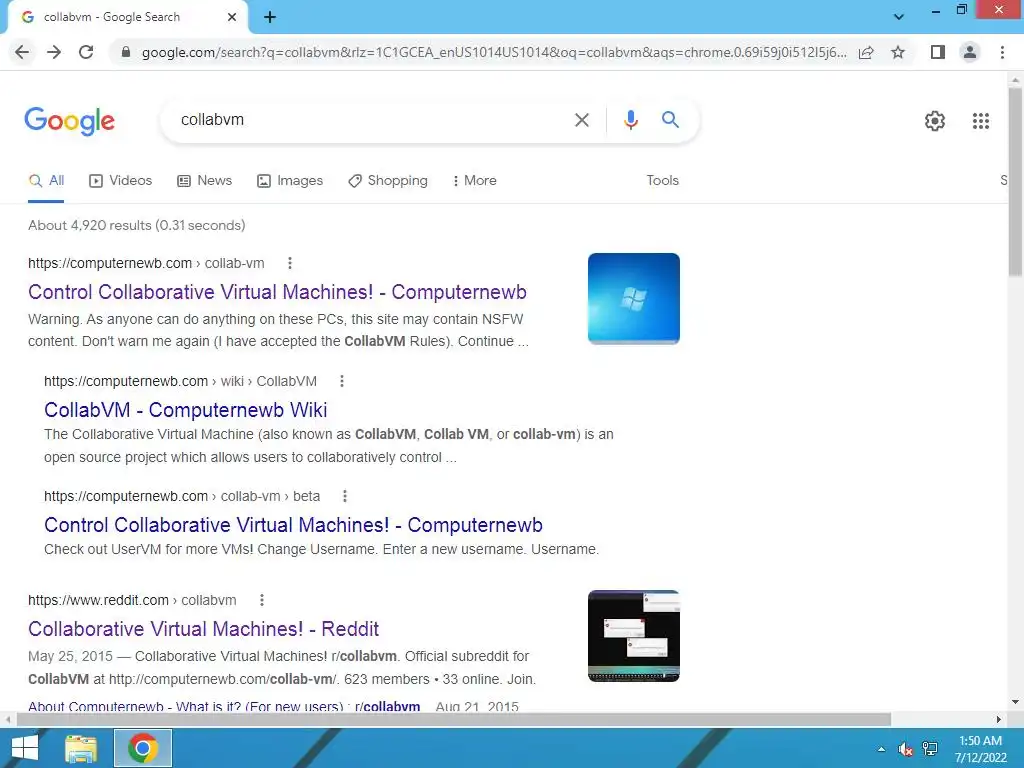The image size is (1024, 768).
Task: Click the 'https://computernewb.com › collab-vm' breadcrumb
Action: tap(146, 263)
